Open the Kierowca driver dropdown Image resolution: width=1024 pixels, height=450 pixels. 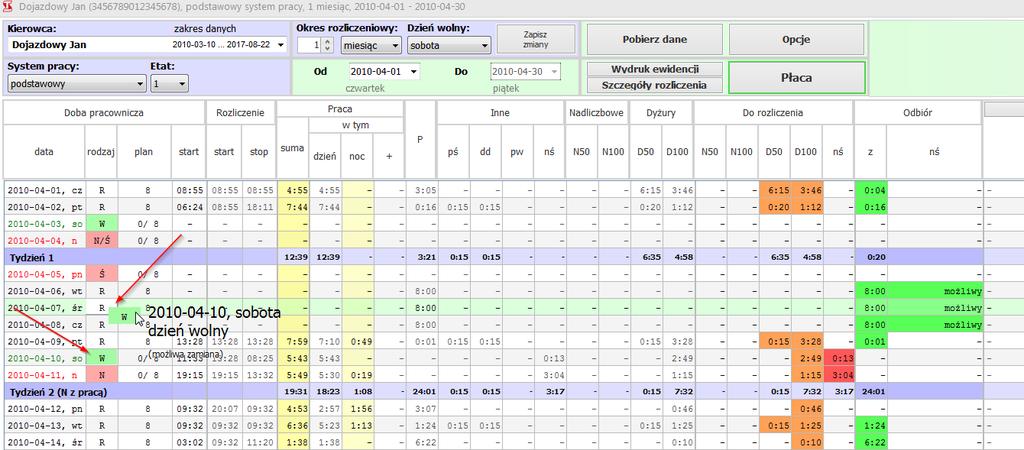point(280,45)
